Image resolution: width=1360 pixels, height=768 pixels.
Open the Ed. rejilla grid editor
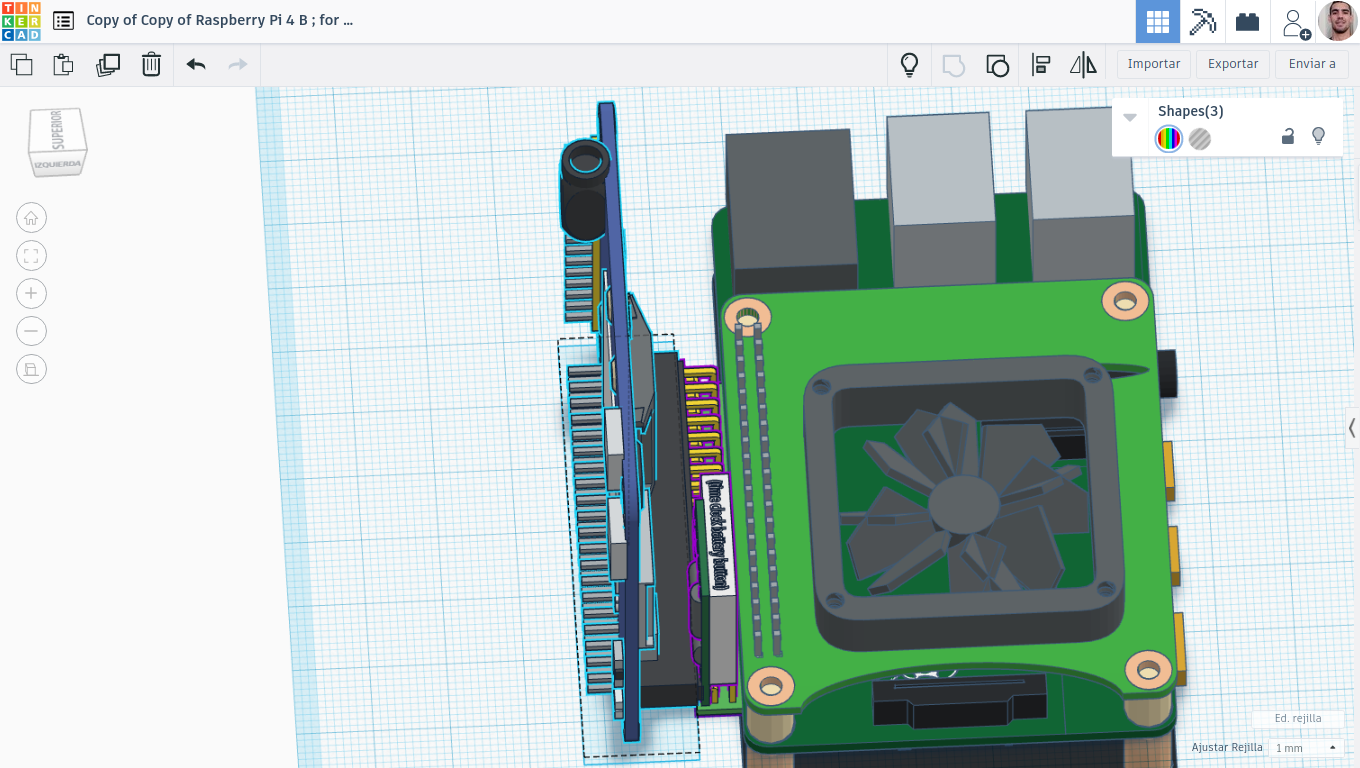pyautogui.click(x=1298, y=718)
